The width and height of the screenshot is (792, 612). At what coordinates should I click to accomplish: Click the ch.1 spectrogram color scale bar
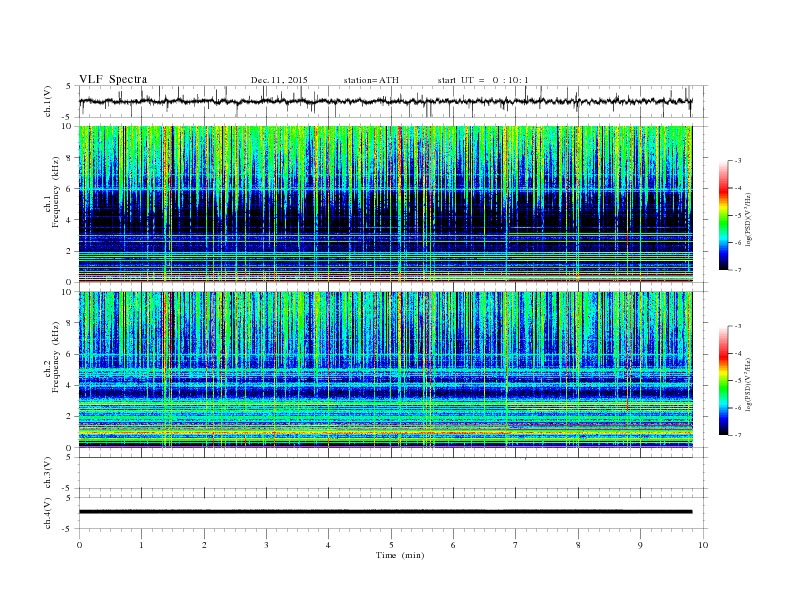click(723, 215)
